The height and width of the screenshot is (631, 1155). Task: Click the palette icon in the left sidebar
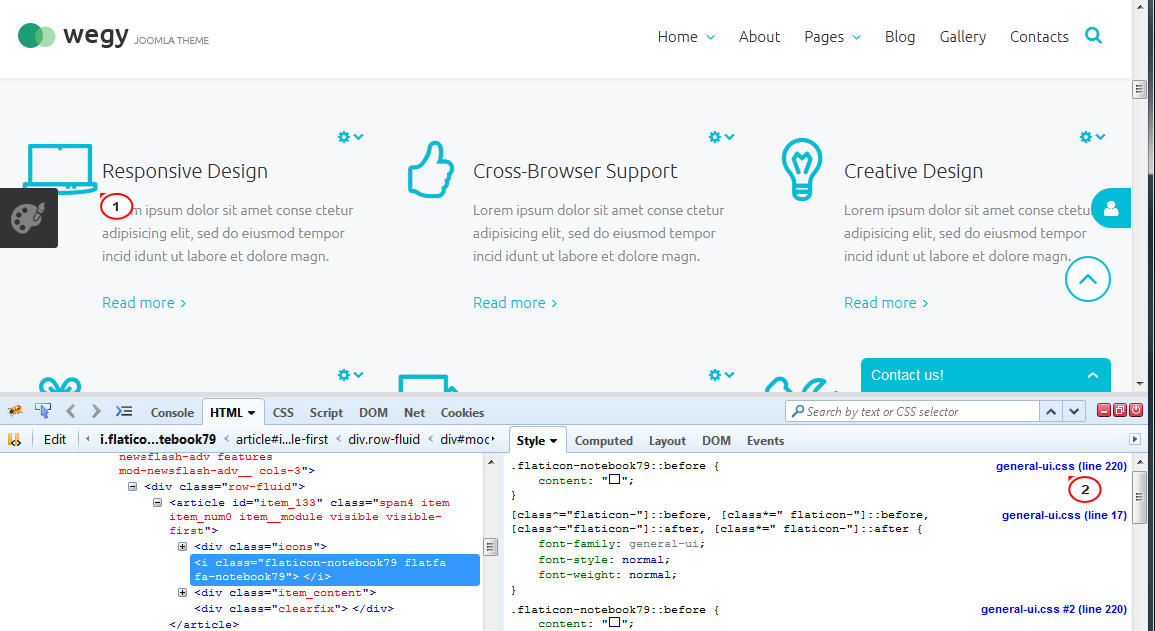[x=28, y=216]
